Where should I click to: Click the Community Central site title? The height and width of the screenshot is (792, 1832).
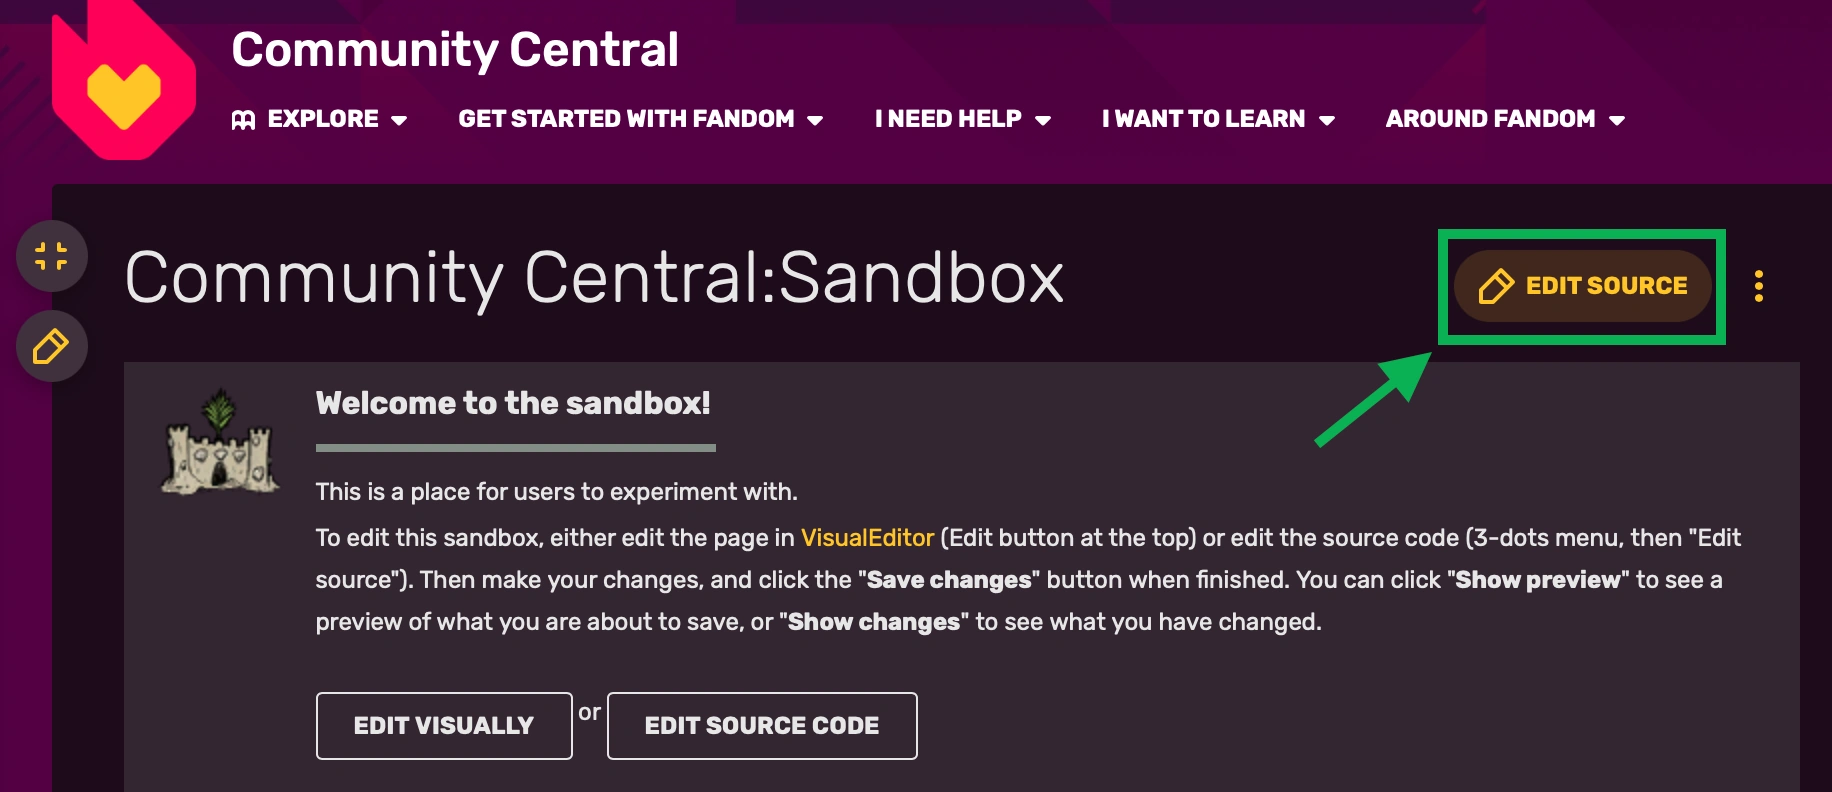pyautogui.click(x=455, y=50)
